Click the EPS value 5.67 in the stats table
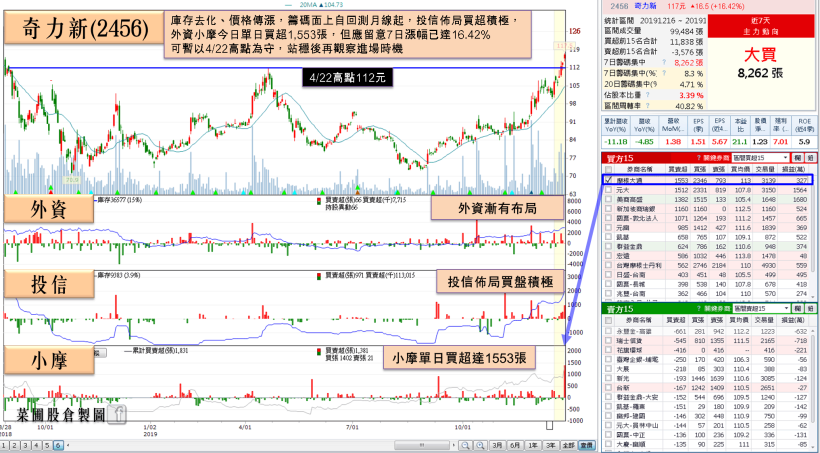820x453 pixels. tap(720, 142)
